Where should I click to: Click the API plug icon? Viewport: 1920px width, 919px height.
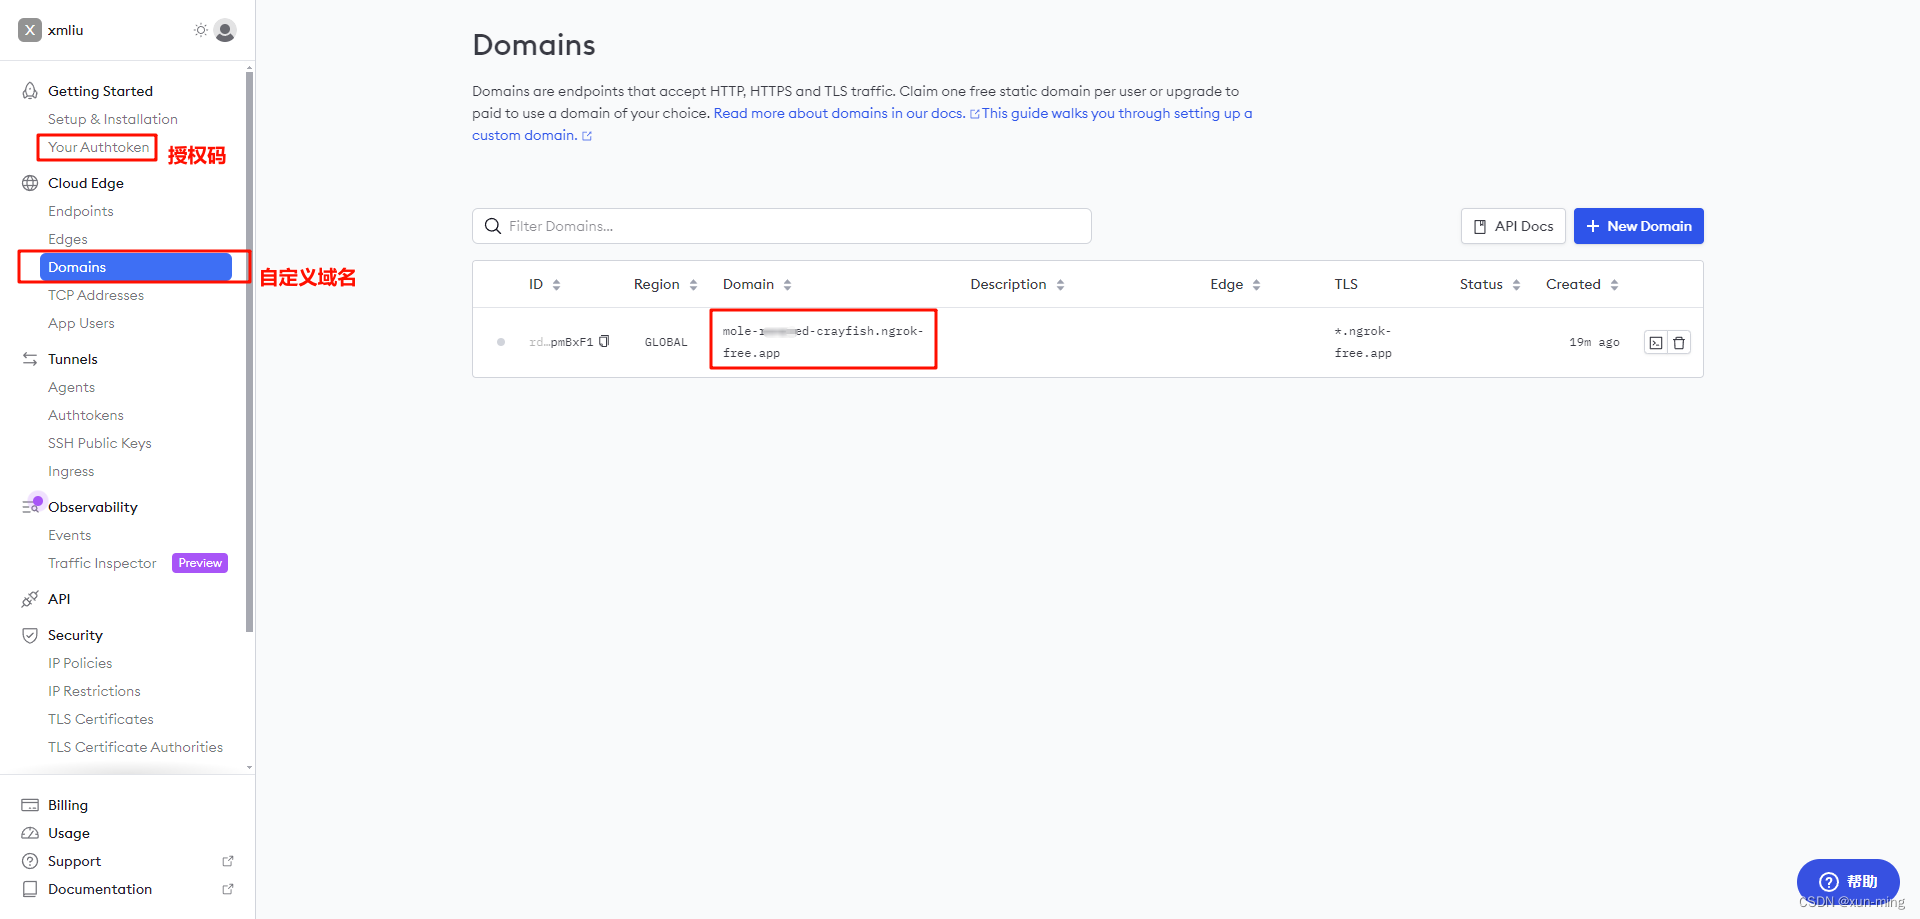[x=30, y=599]
